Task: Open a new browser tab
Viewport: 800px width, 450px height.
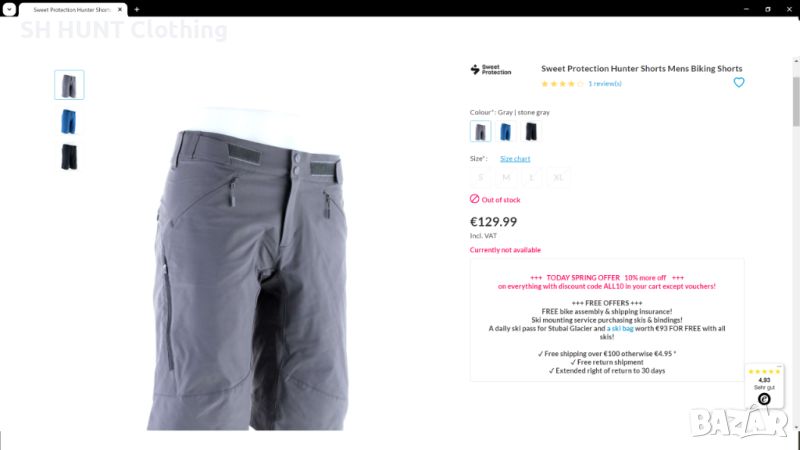Action: [x=137, y=9]
